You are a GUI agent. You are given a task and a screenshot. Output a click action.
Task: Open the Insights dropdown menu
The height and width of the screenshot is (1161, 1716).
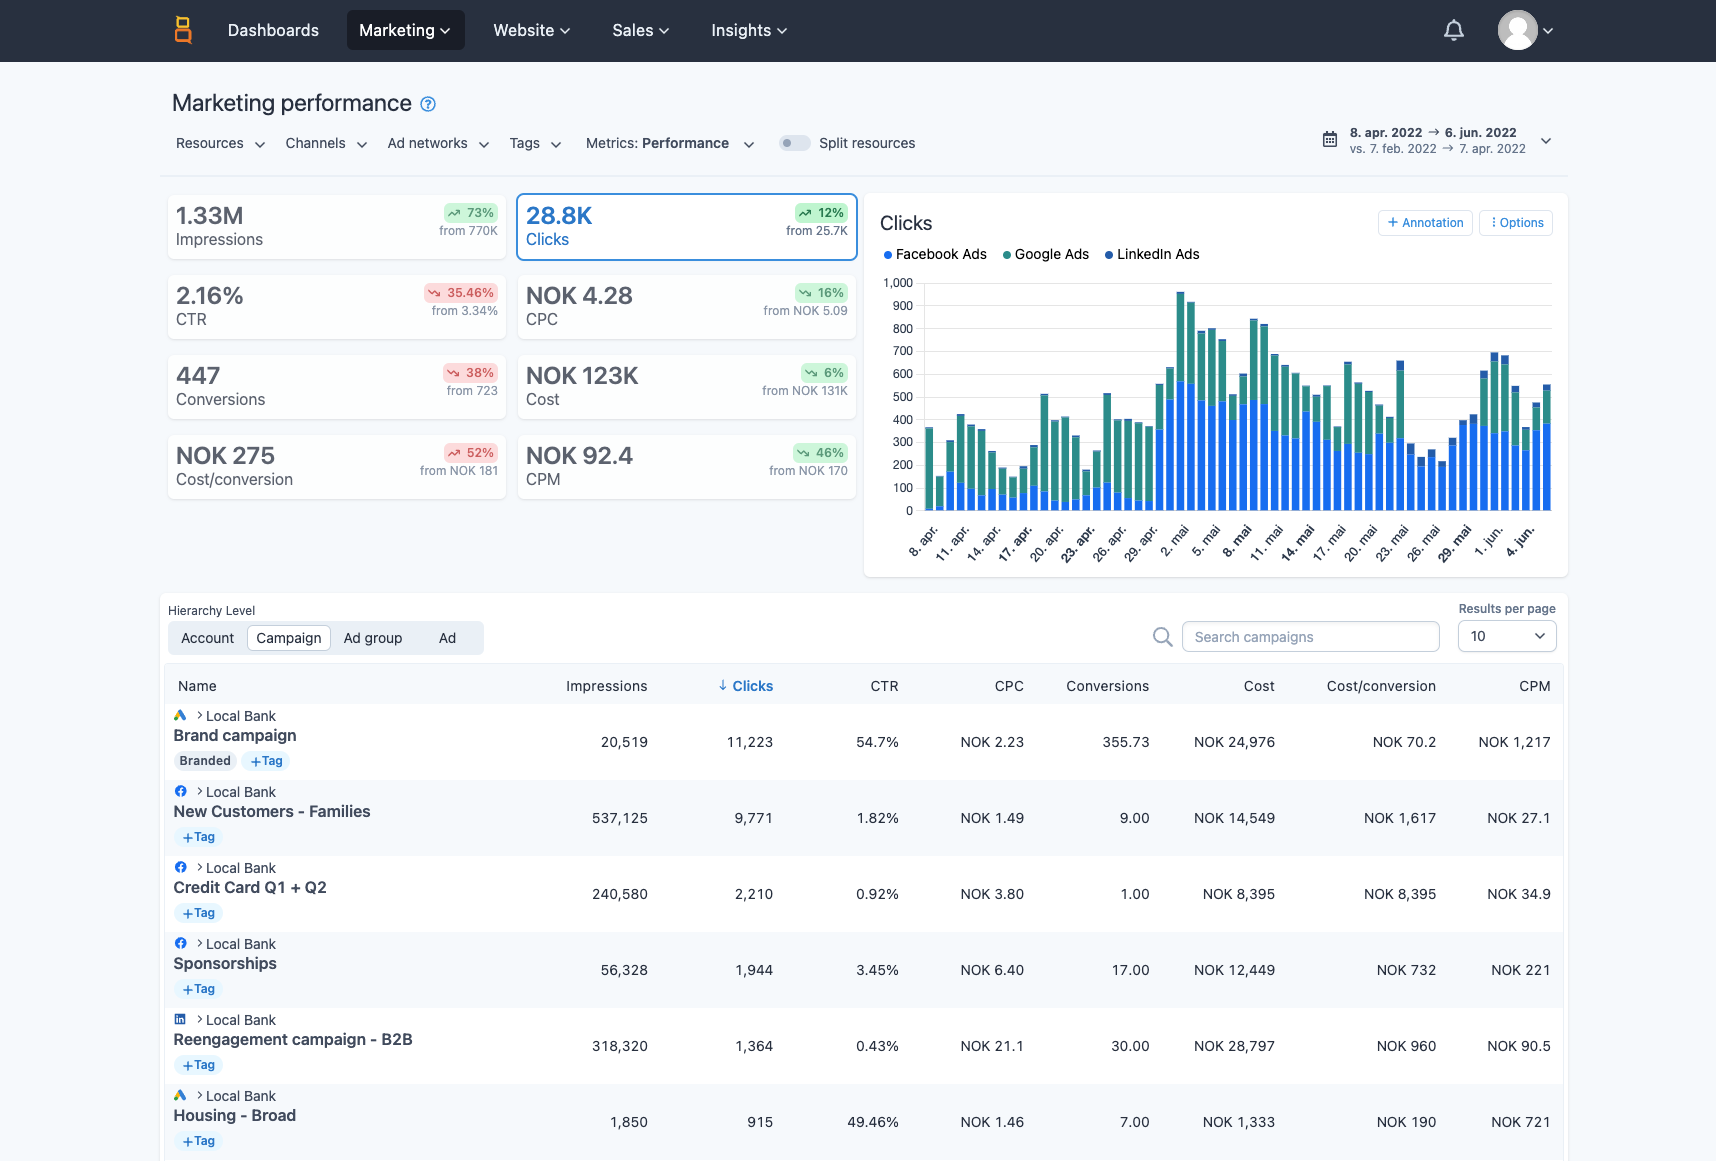pyautogui.click(x=749, y=30)
